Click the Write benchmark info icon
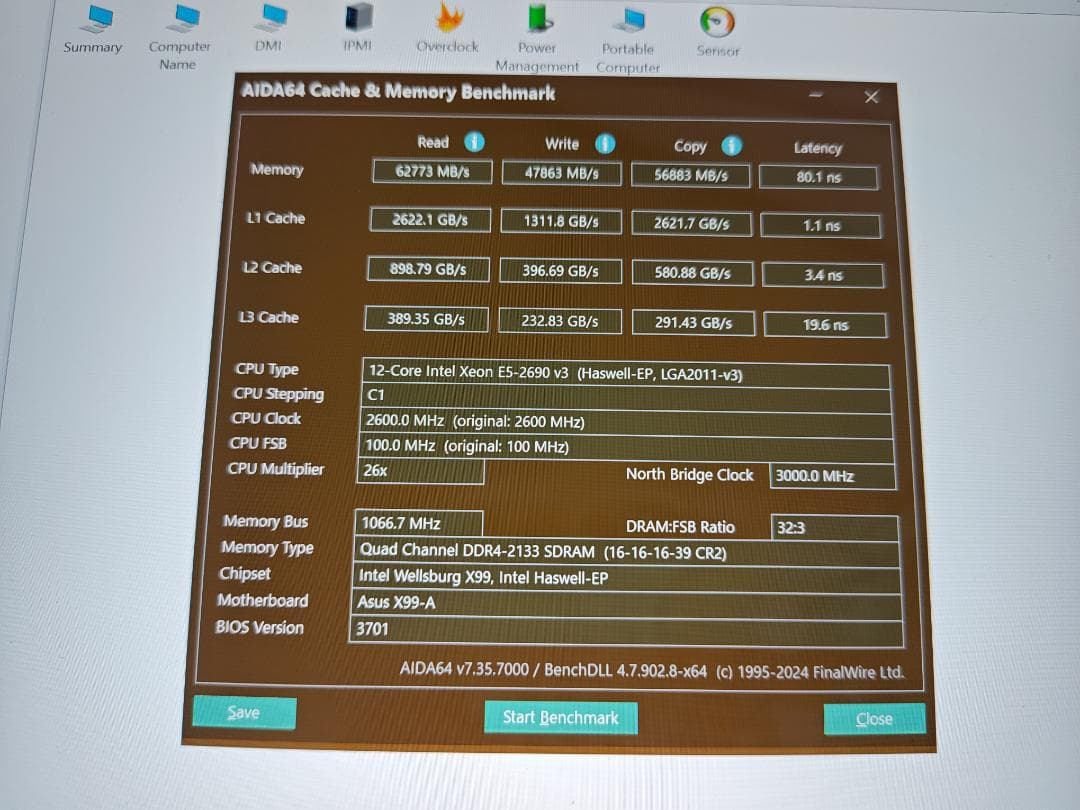Viewport: 1080px width, 810px height. 605,144
